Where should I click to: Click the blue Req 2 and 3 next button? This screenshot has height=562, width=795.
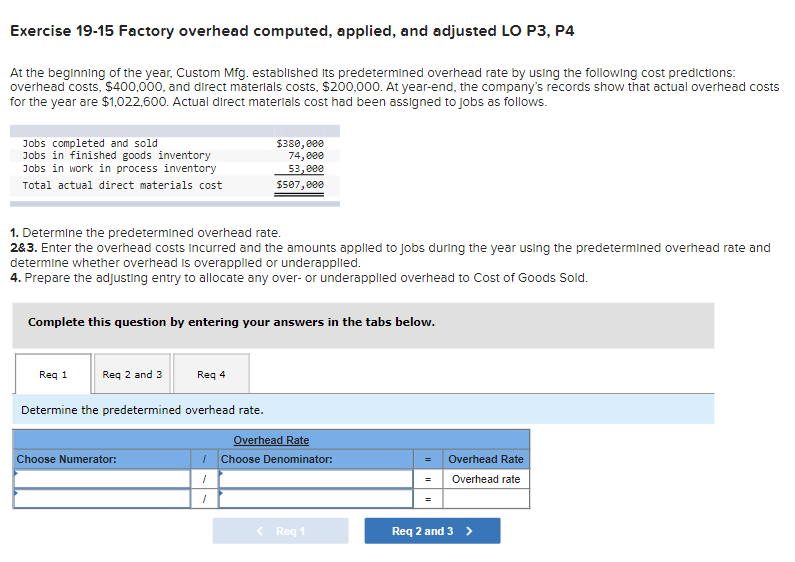coord(432,531)
